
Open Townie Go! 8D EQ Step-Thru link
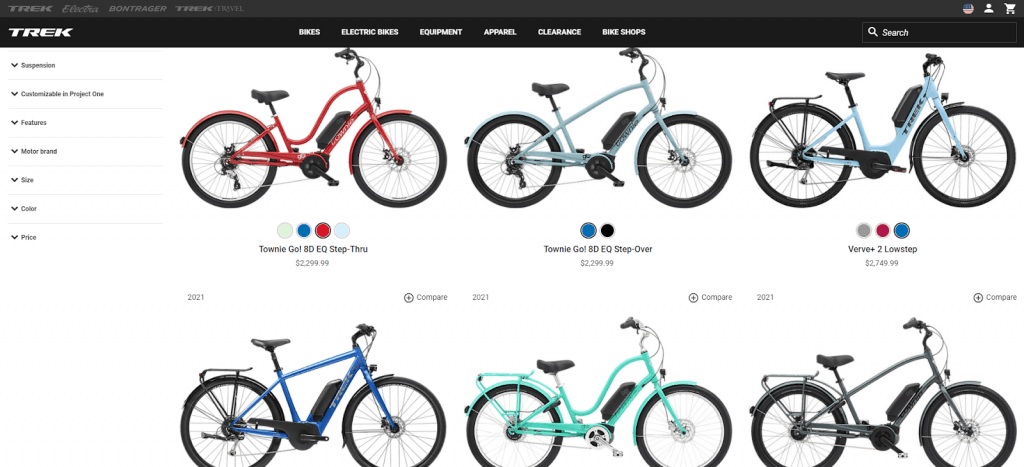[313, 250]
